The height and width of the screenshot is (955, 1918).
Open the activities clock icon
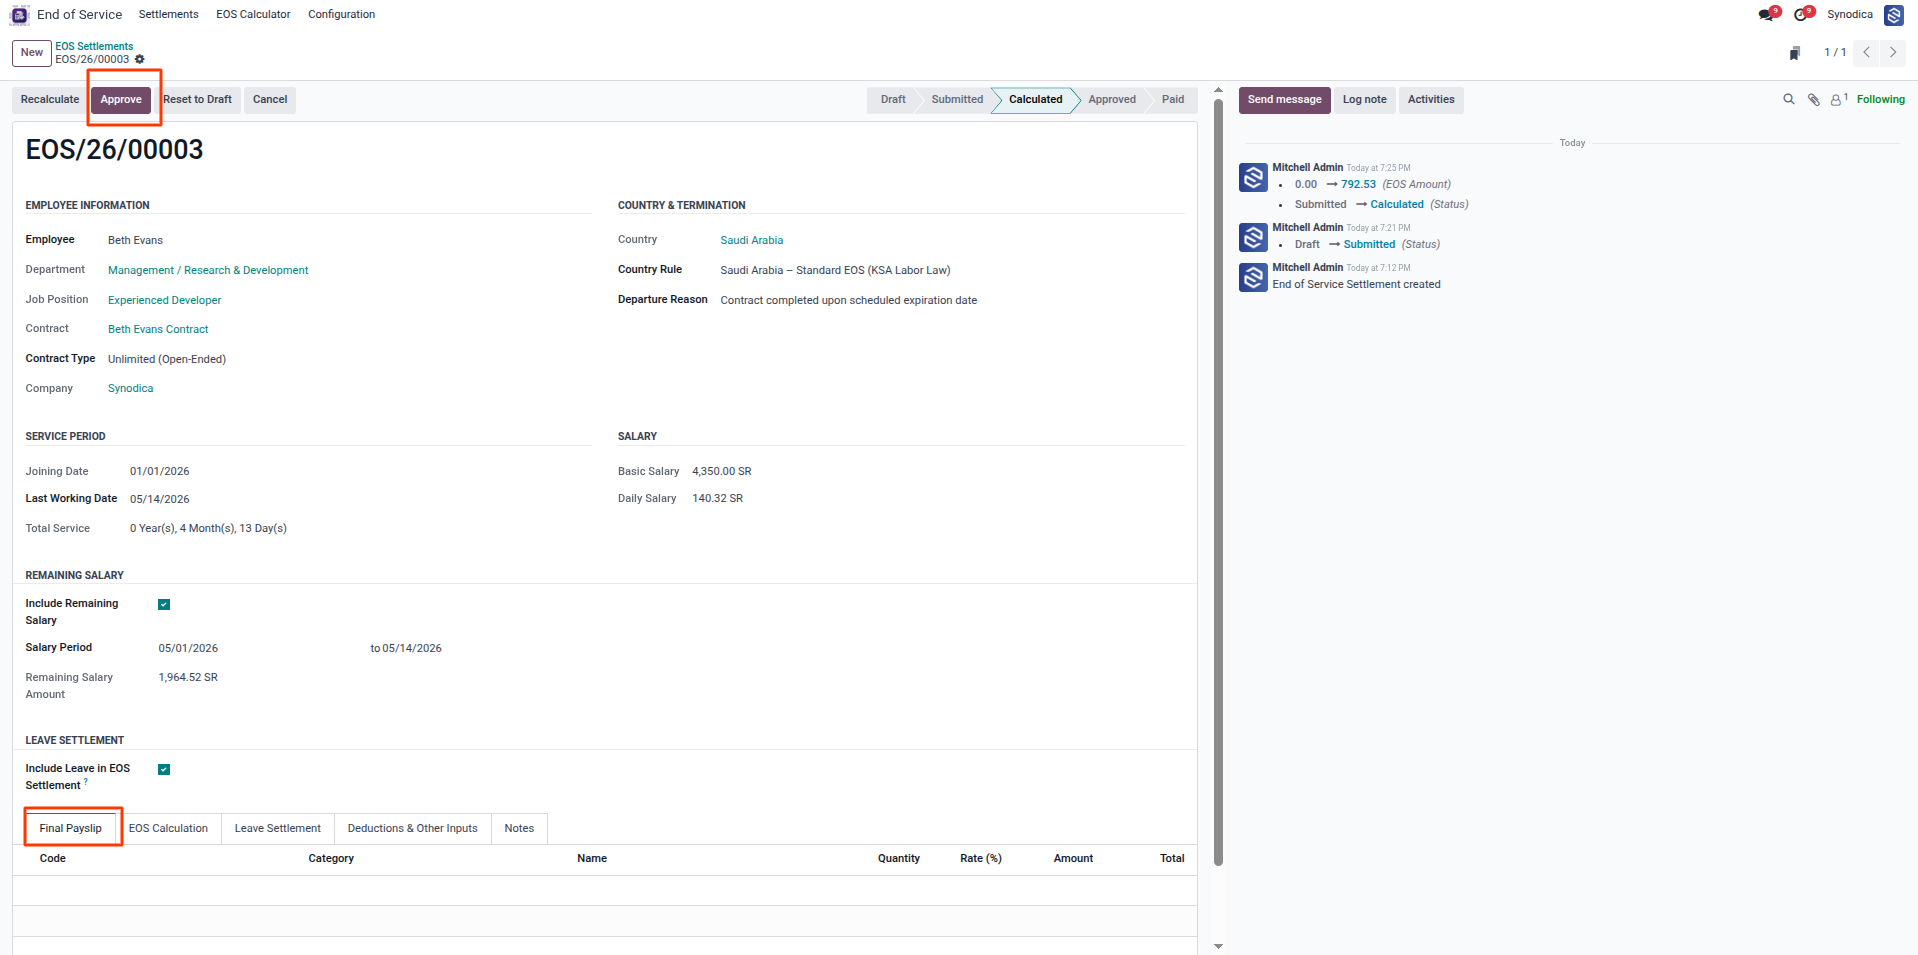pyautogui.click(x=1803, y=14)
